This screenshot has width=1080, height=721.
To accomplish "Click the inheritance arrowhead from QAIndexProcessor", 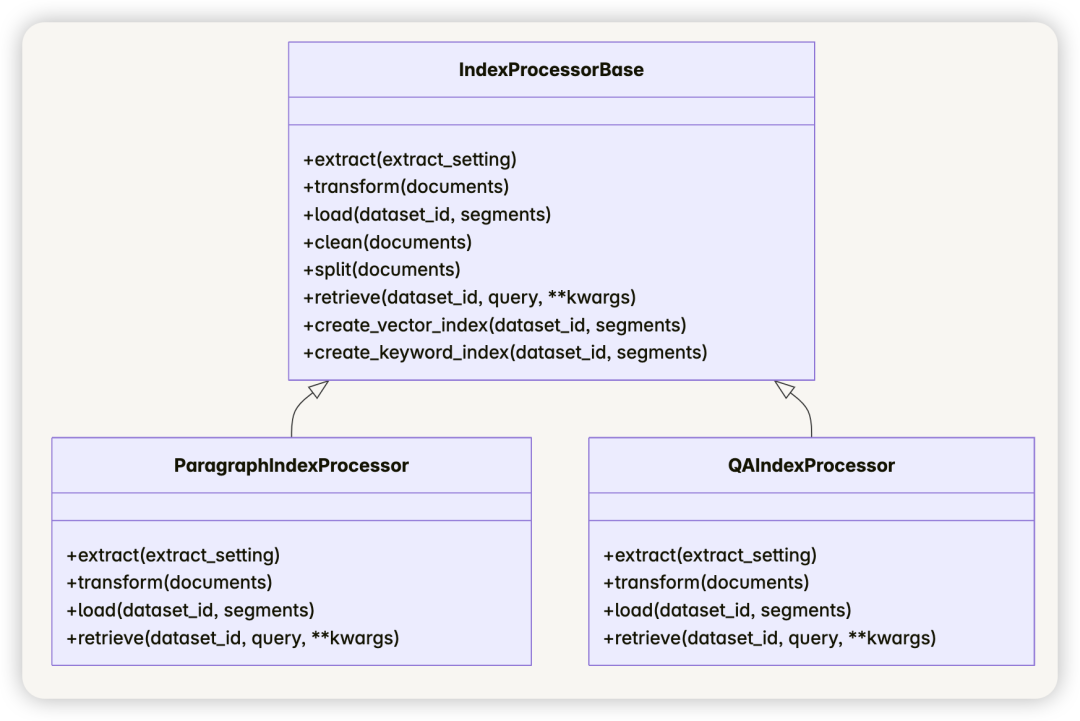I will tap(784, 388).
